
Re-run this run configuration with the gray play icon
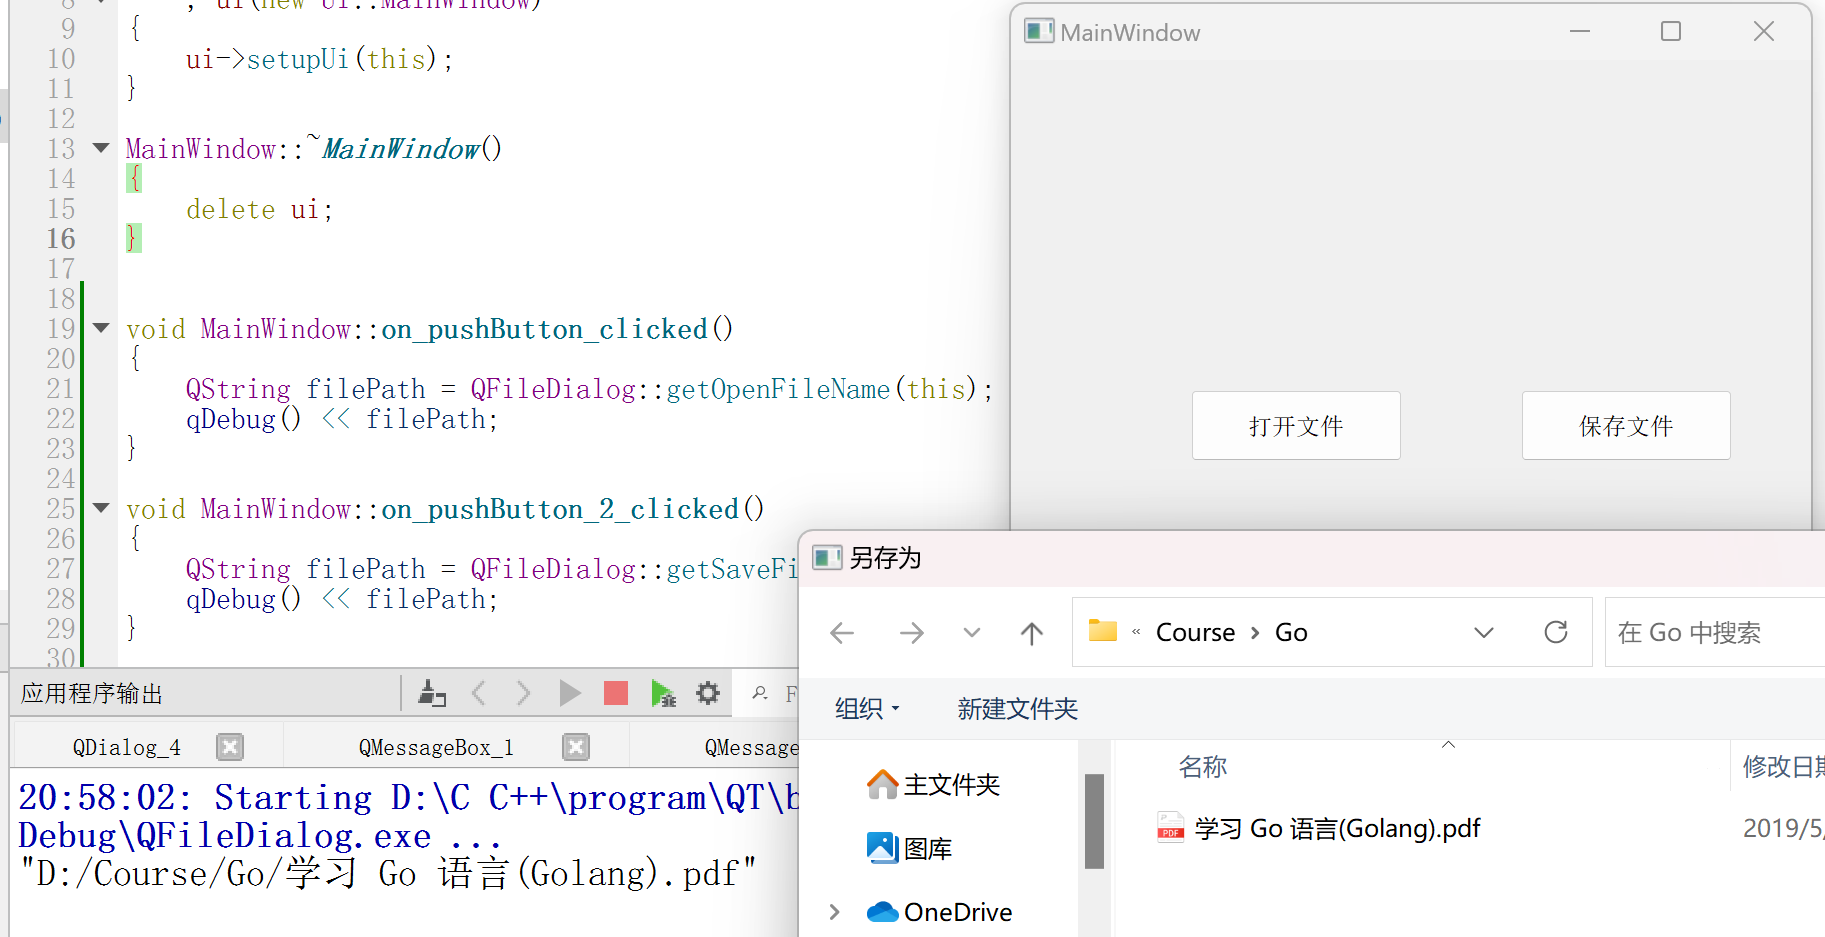tap(570, 693)
